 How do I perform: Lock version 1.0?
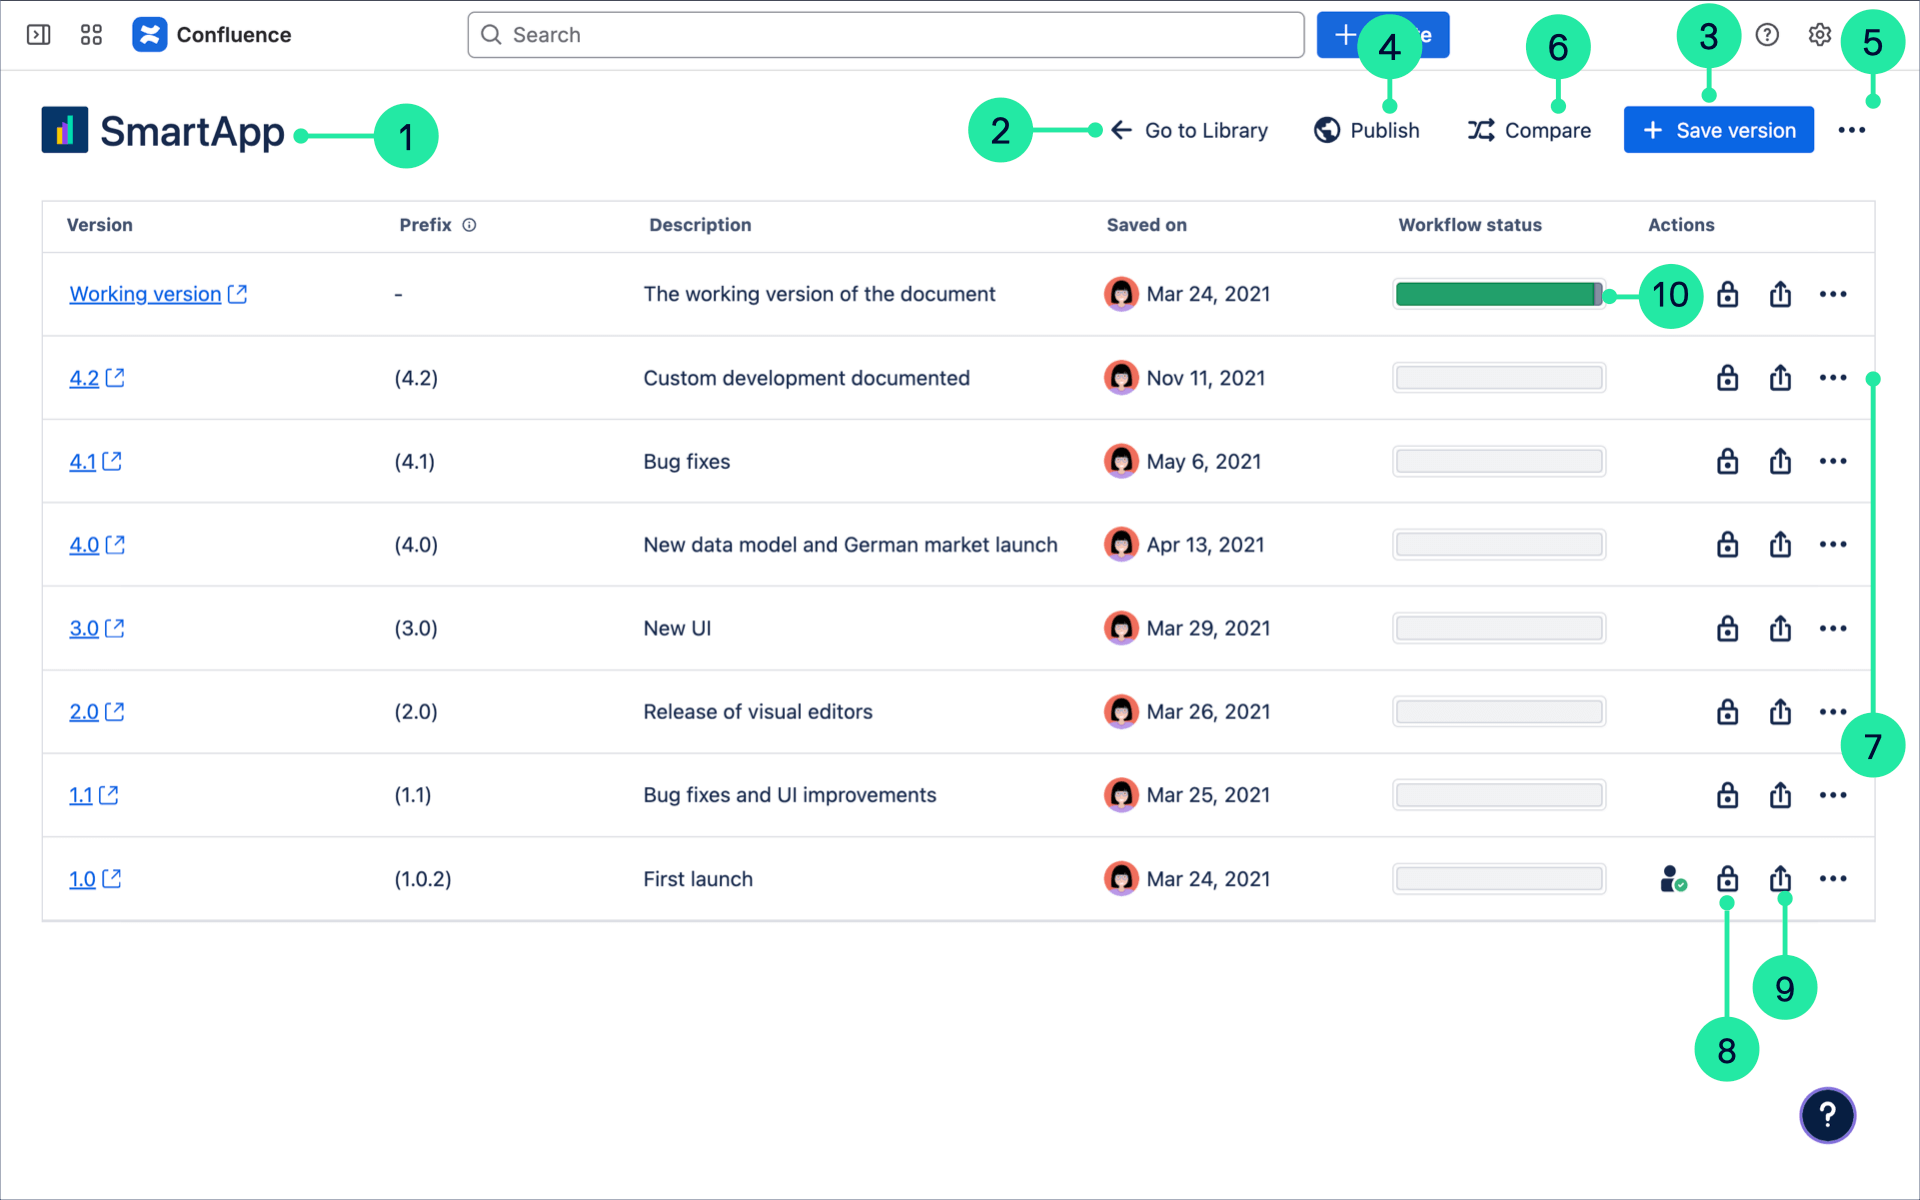pyautogui.click(x=1728, y=878)
